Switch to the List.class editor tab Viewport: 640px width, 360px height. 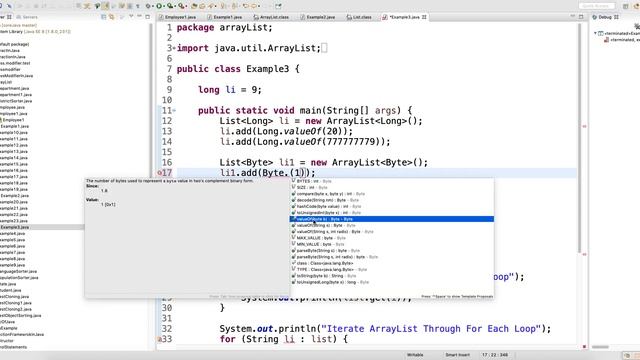point(359,17)
